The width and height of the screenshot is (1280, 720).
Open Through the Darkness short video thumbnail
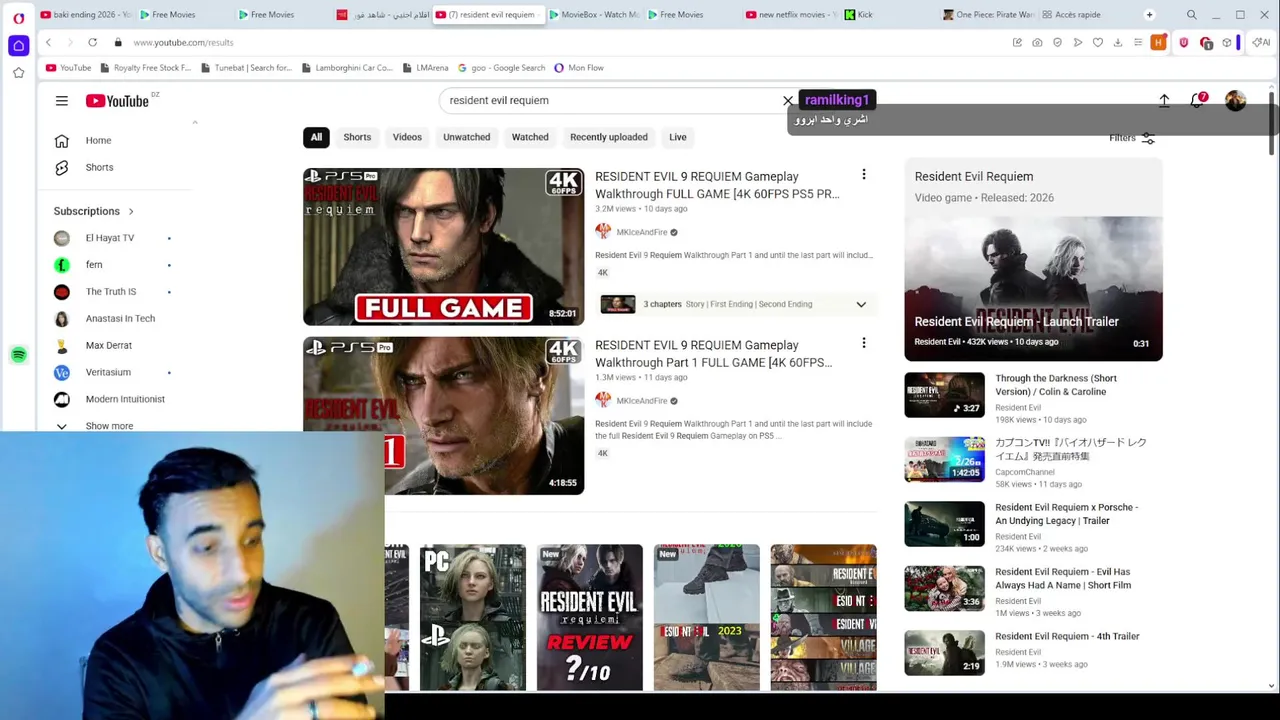click(x=944, y=395)
